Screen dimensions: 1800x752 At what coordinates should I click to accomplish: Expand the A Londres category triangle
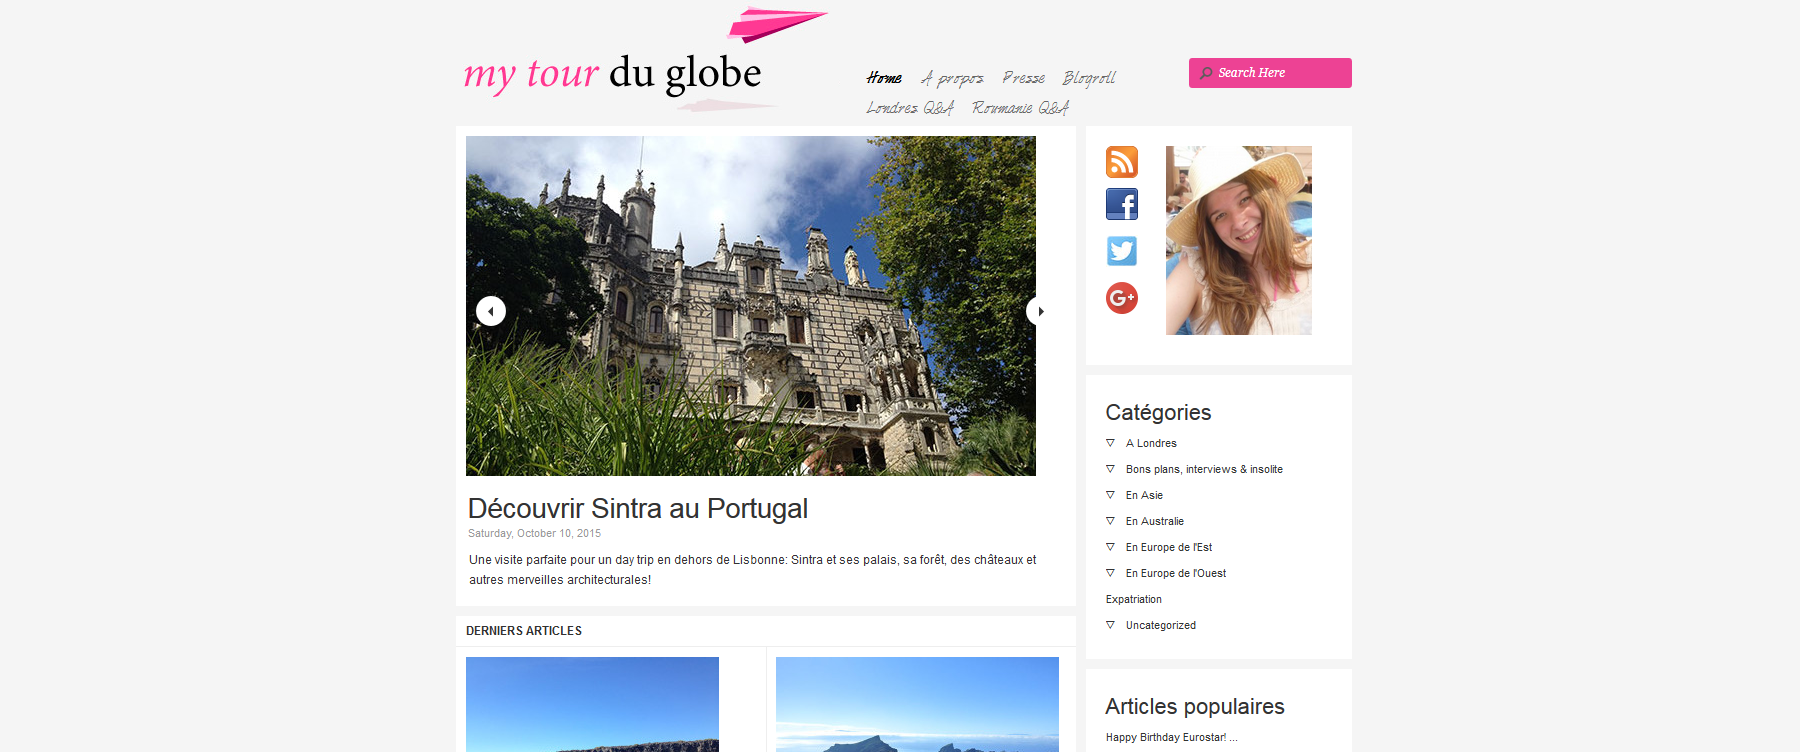click(x=1110, y=442)
